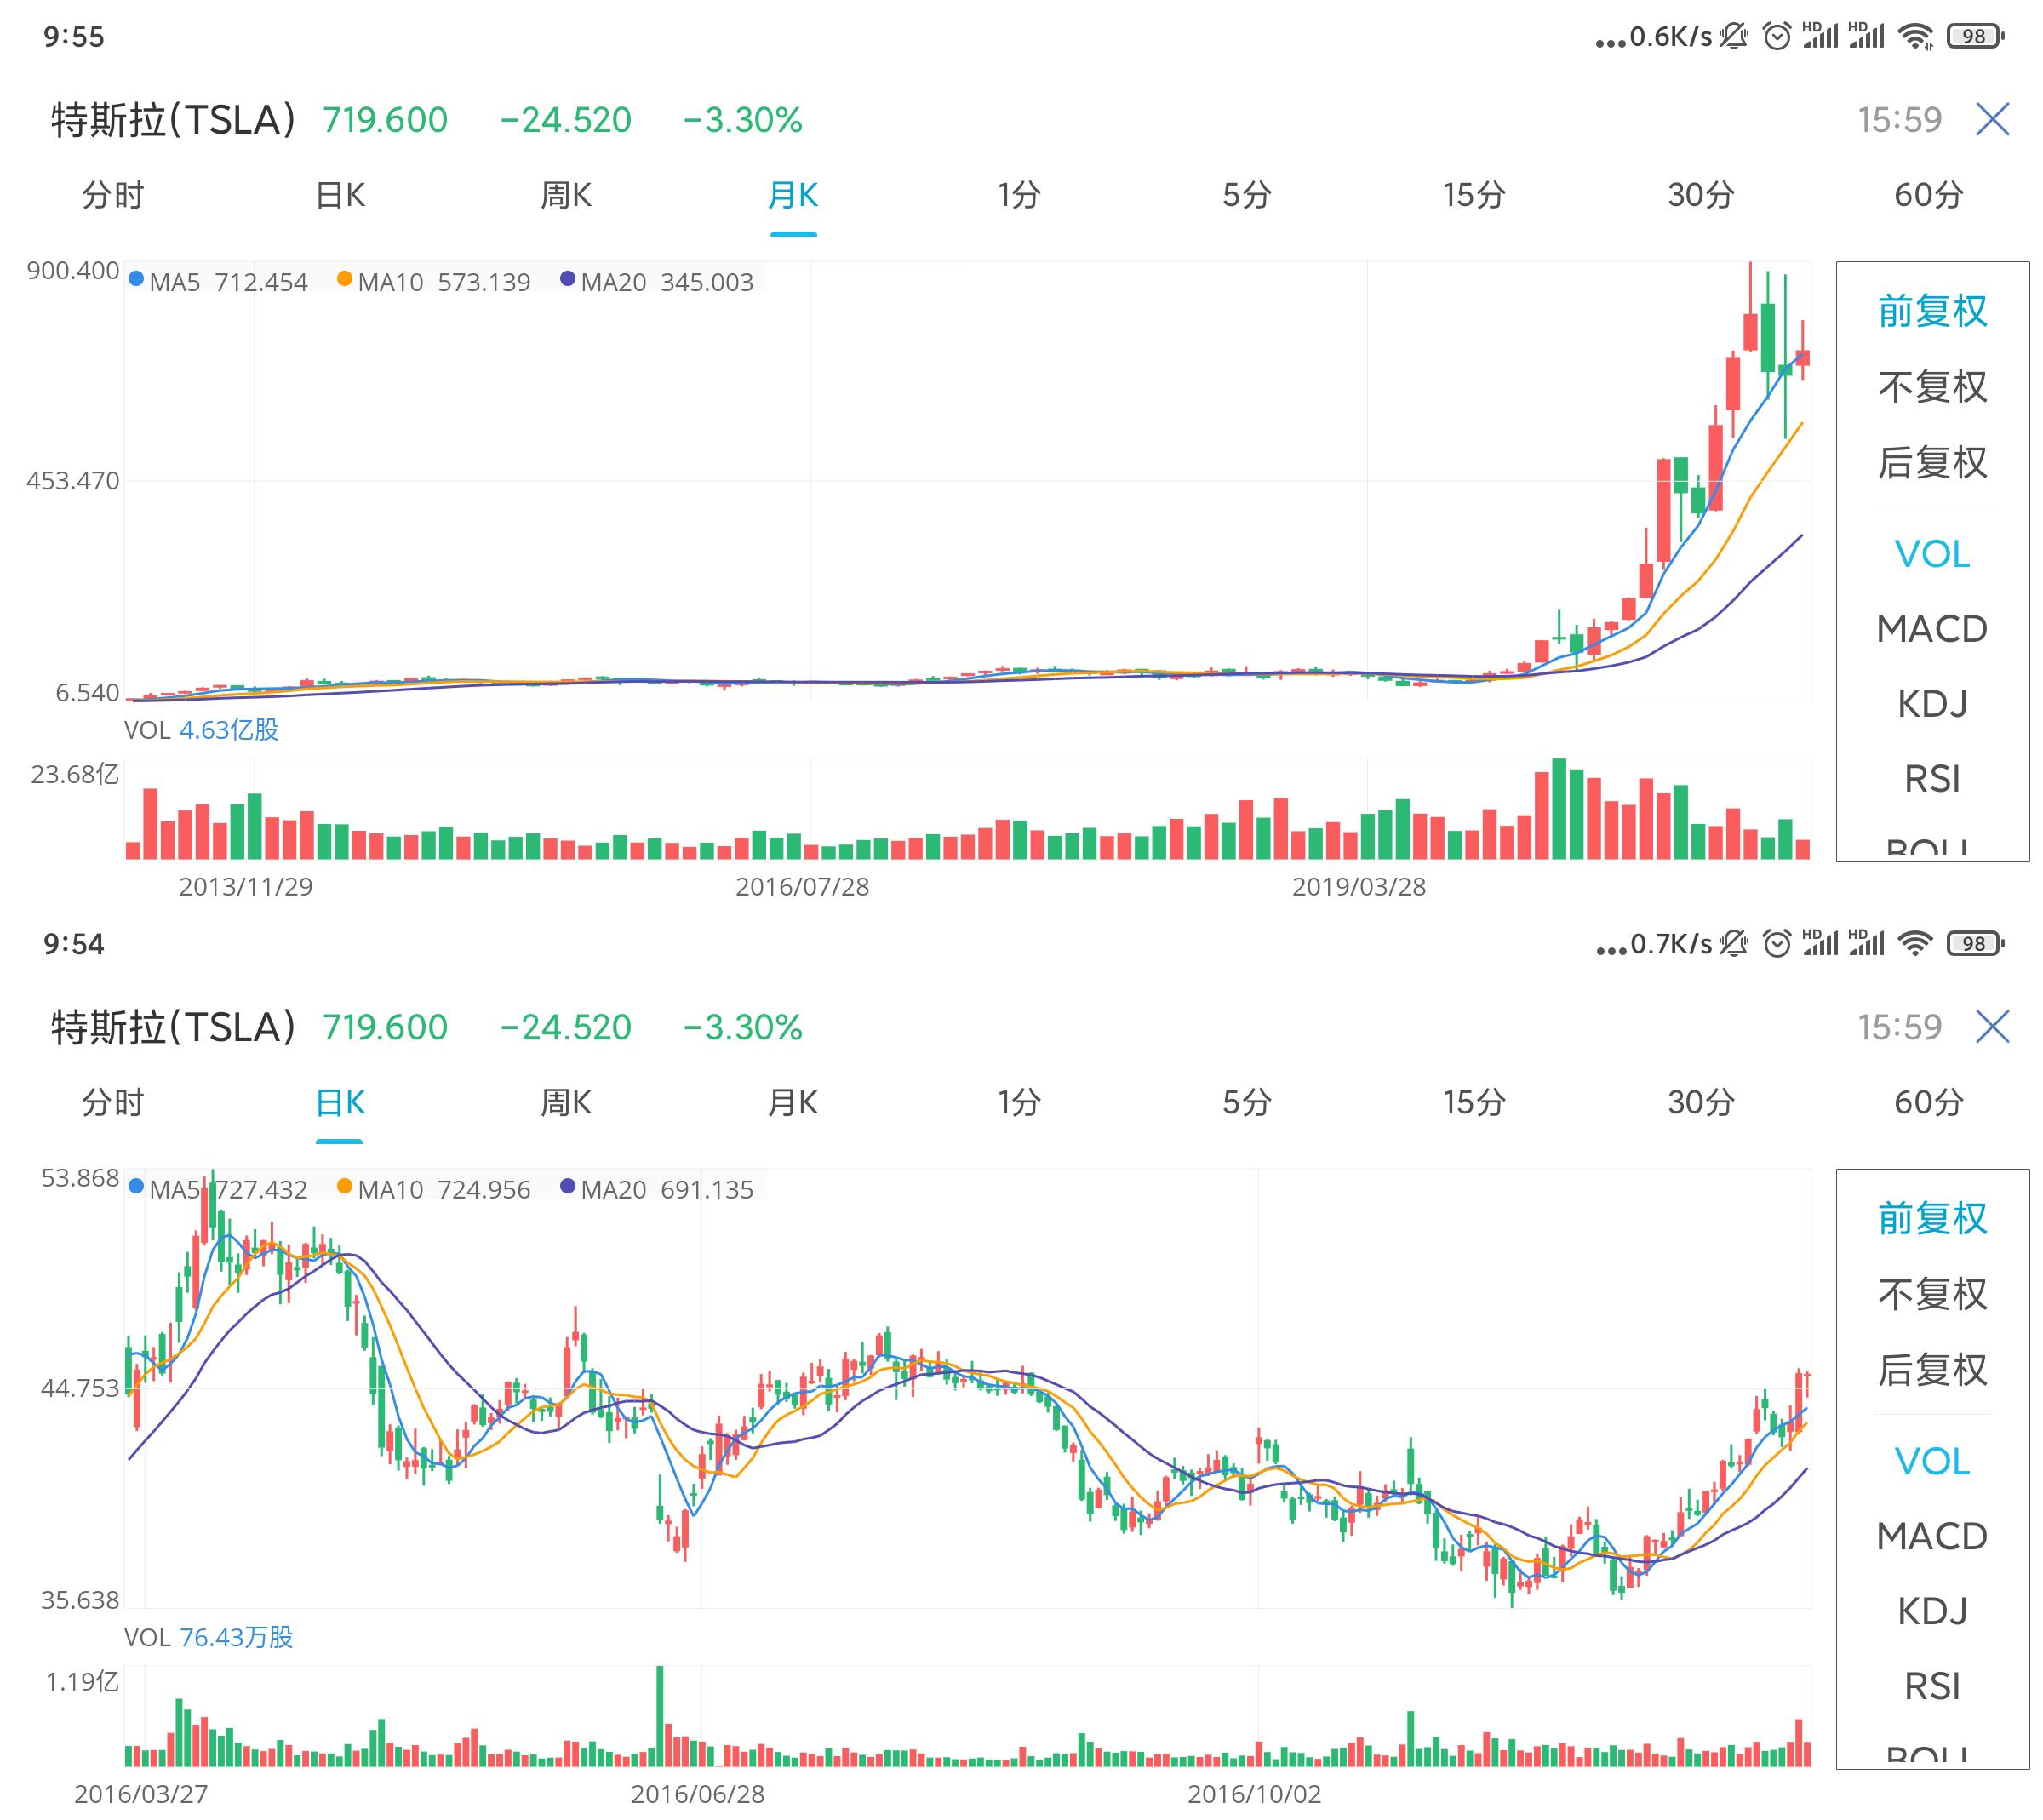Select 不复权 option in top chart panel
2043x1820 pixels.
1932,387
